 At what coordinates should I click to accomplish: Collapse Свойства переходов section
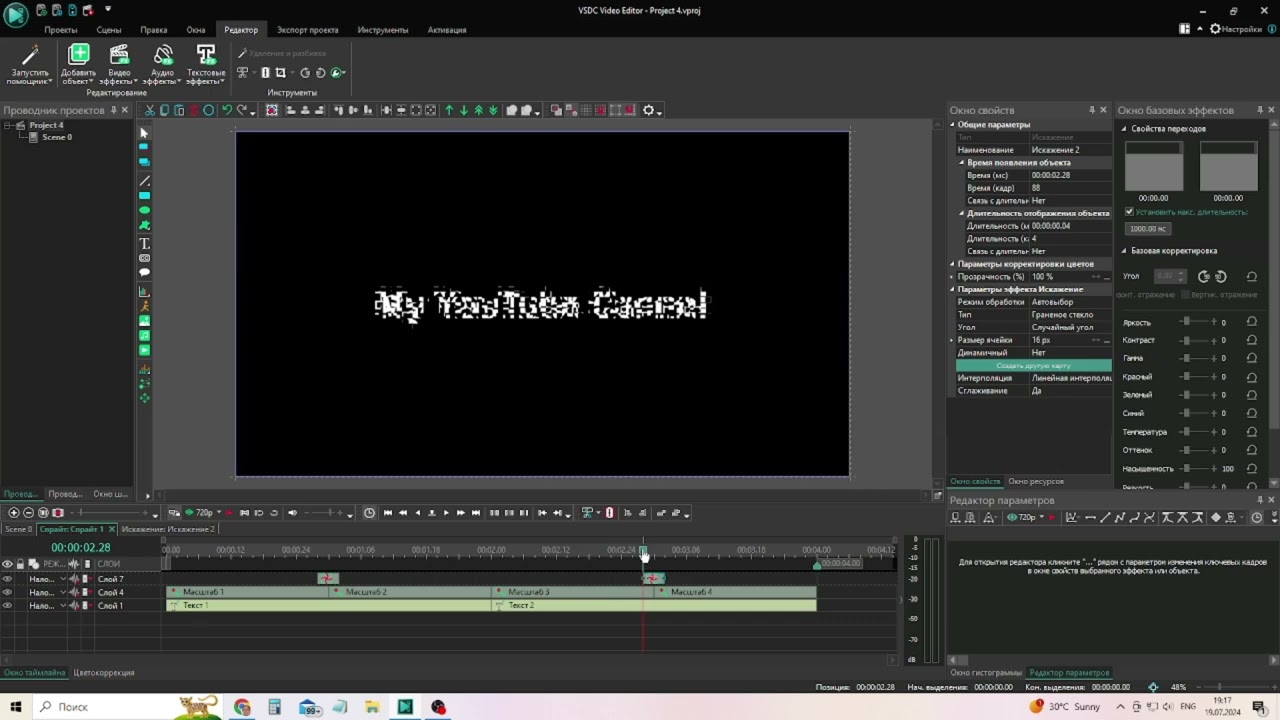pyautogui.click(x=1124, y=129)
